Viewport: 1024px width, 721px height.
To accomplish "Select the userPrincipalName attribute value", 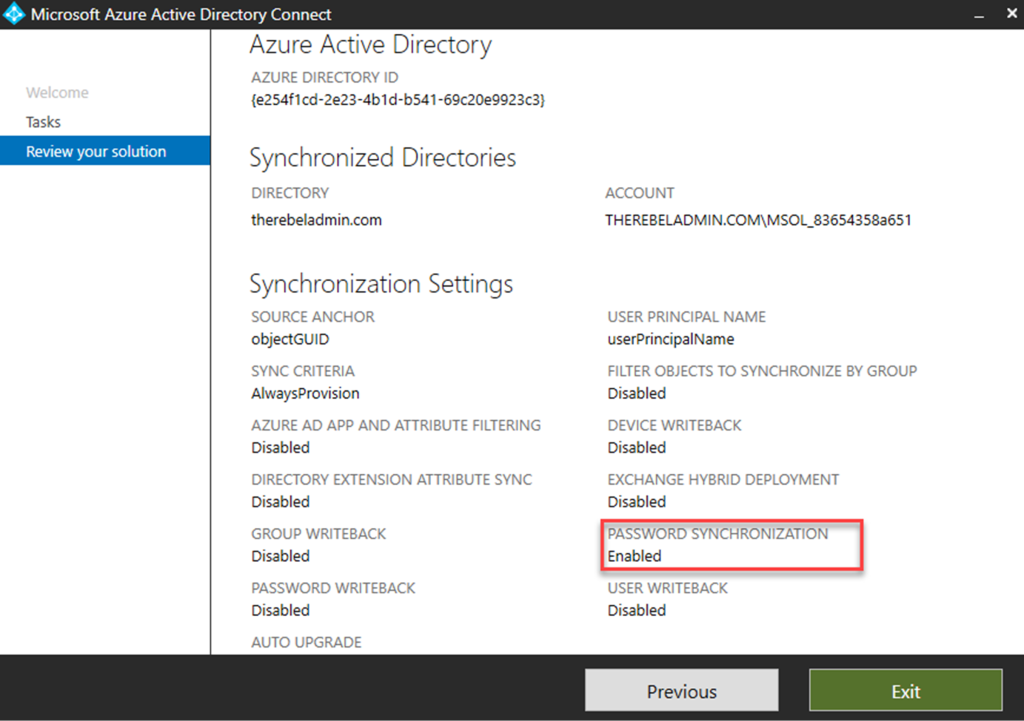I will coord(672,339).
